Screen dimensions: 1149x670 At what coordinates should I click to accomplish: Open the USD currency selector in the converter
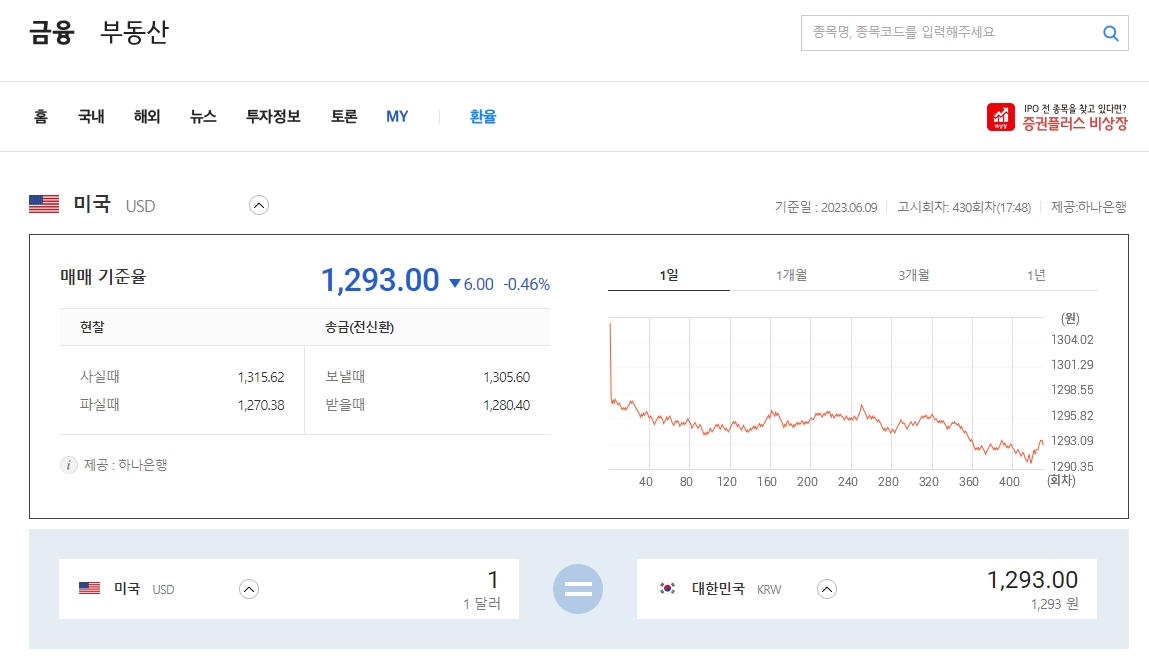click(x=248, y=589)
